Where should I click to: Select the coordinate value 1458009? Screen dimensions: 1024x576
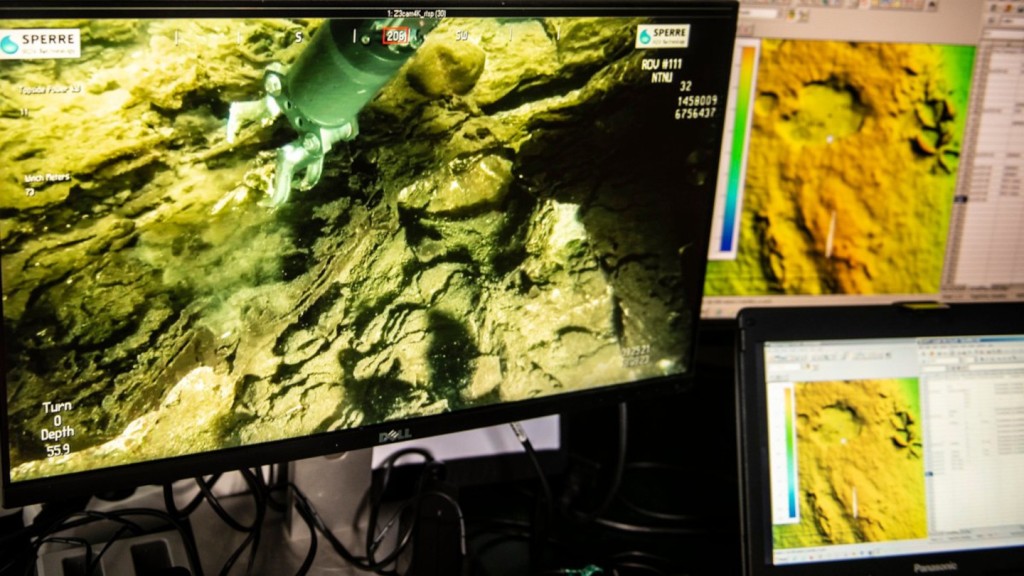tap(697, 101)
